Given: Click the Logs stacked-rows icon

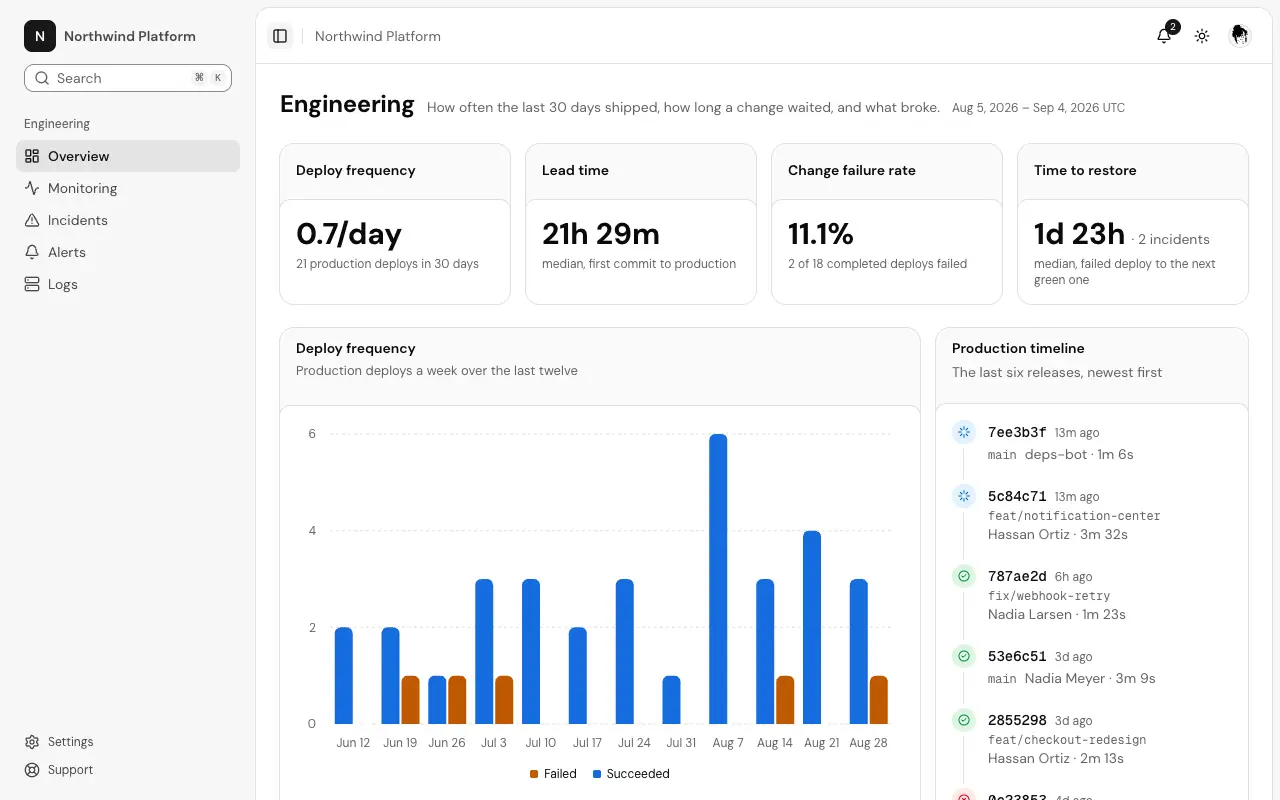Looking at the screenshot, I should coord(32,284).
